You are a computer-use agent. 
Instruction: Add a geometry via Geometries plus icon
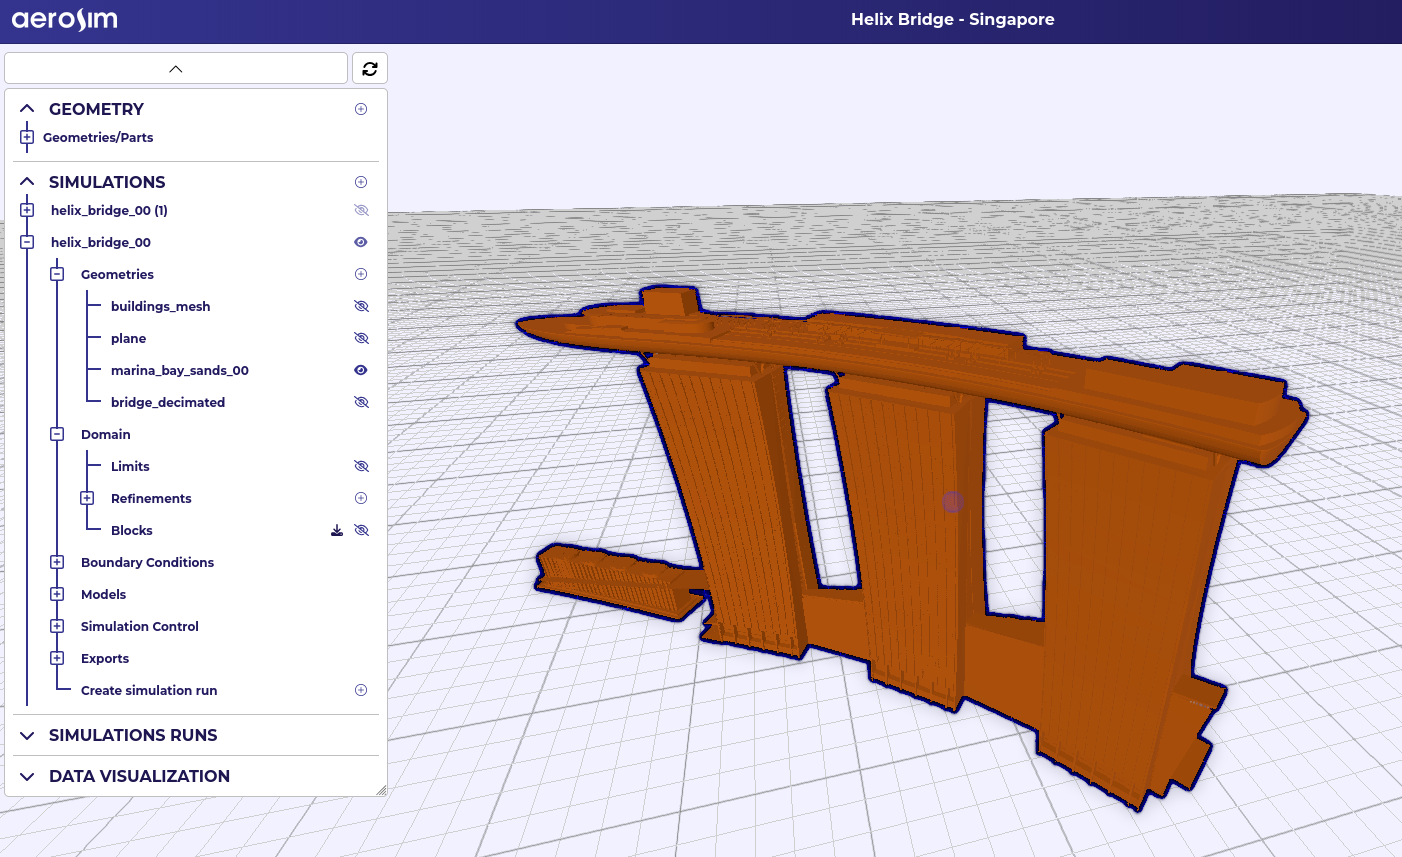tap(361, 274)
